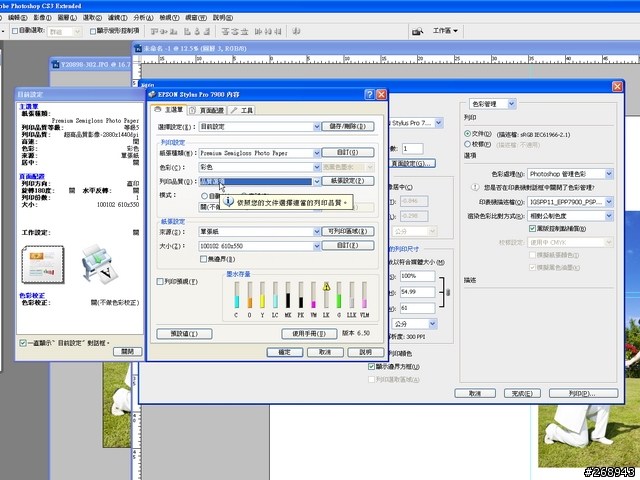This screenshot has height=480, width=640.
Task: Enable the 列印預視 print preview checkbox
Action: pos(160,282)
